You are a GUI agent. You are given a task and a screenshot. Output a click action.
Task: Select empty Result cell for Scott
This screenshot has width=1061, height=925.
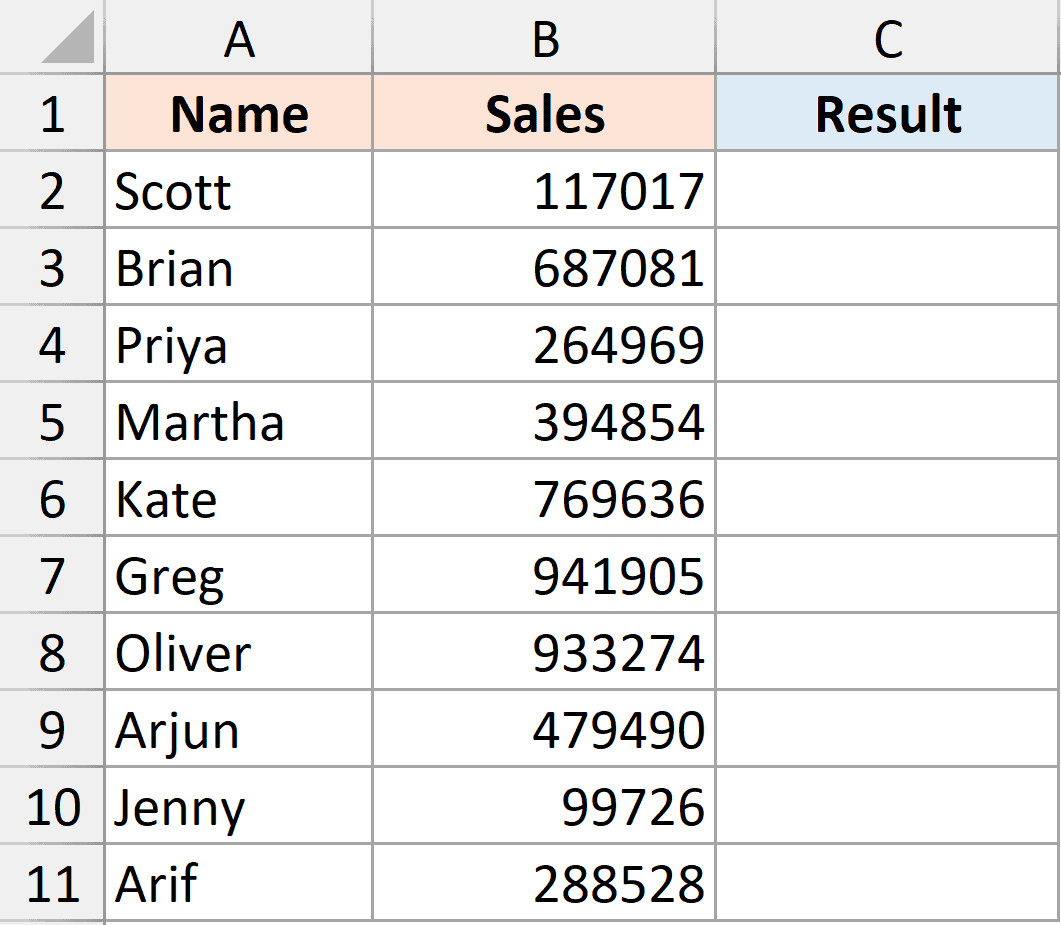(x=888, y=191)
